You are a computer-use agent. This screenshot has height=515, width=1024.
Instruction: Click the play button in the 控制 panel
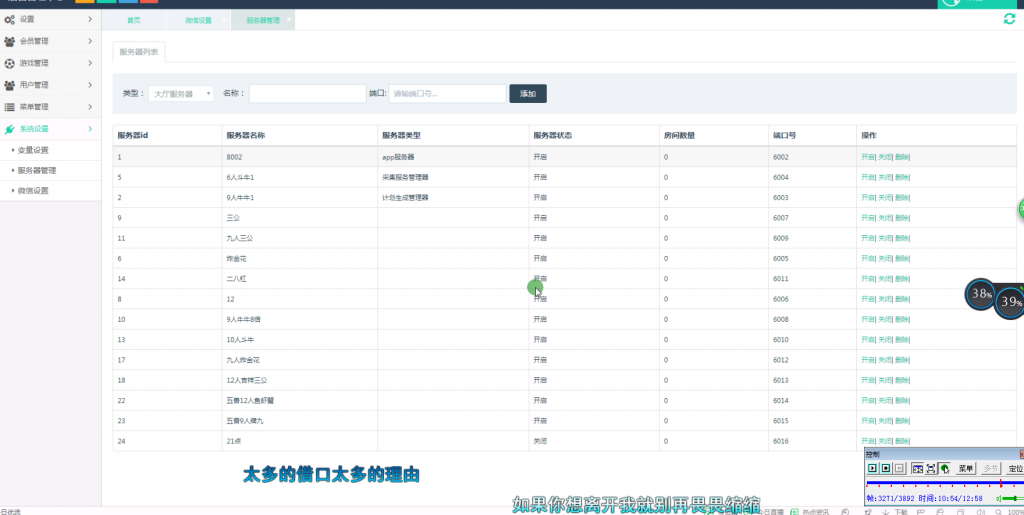(x=872, y=468)
